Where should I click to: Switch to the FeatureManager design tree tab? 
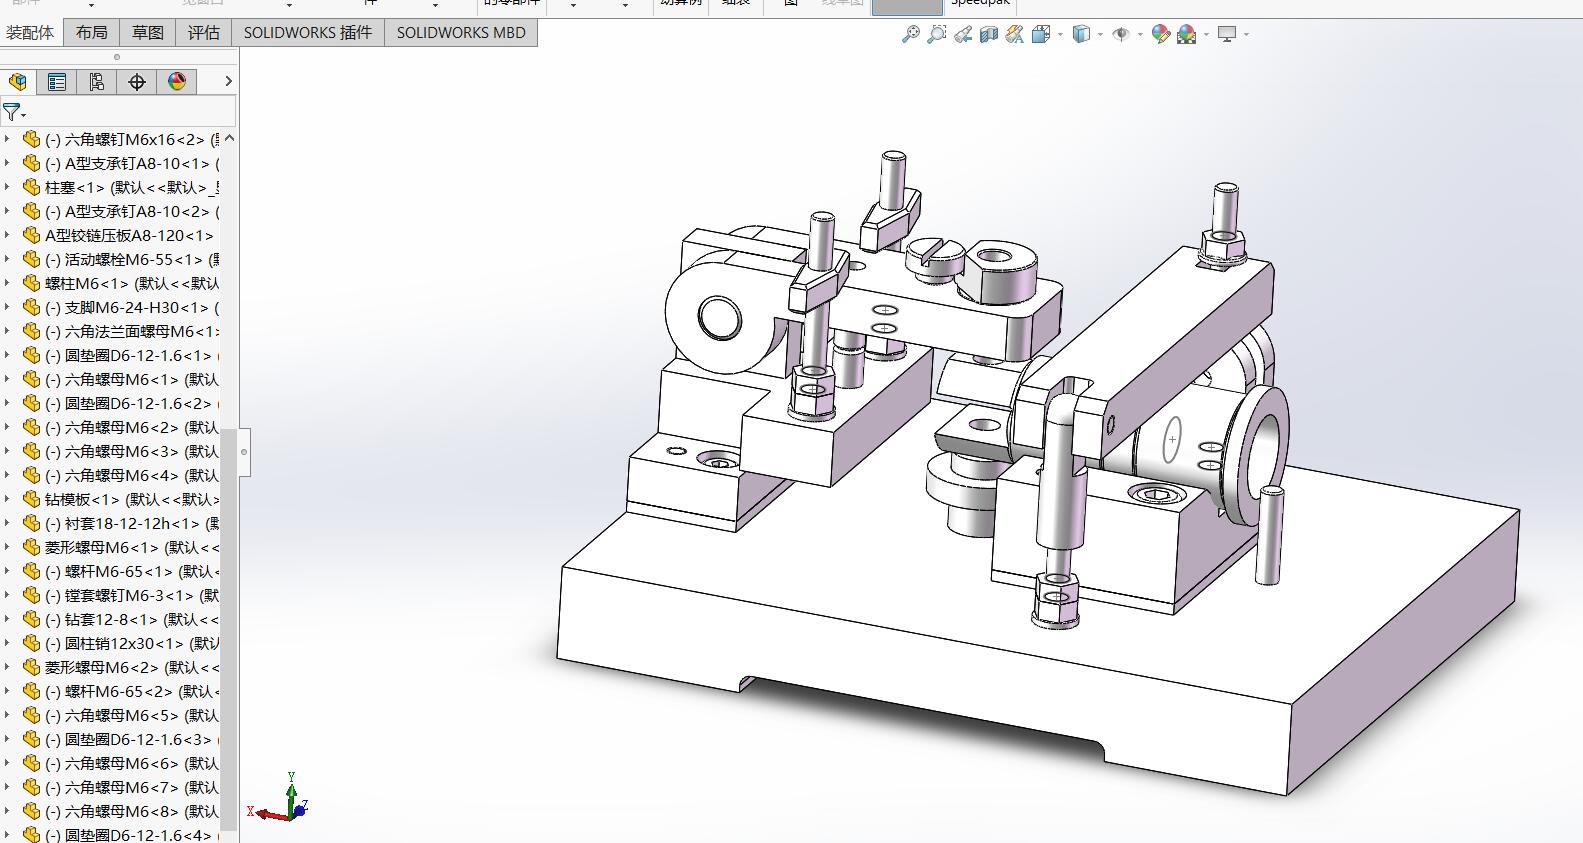tap(18, 82)
